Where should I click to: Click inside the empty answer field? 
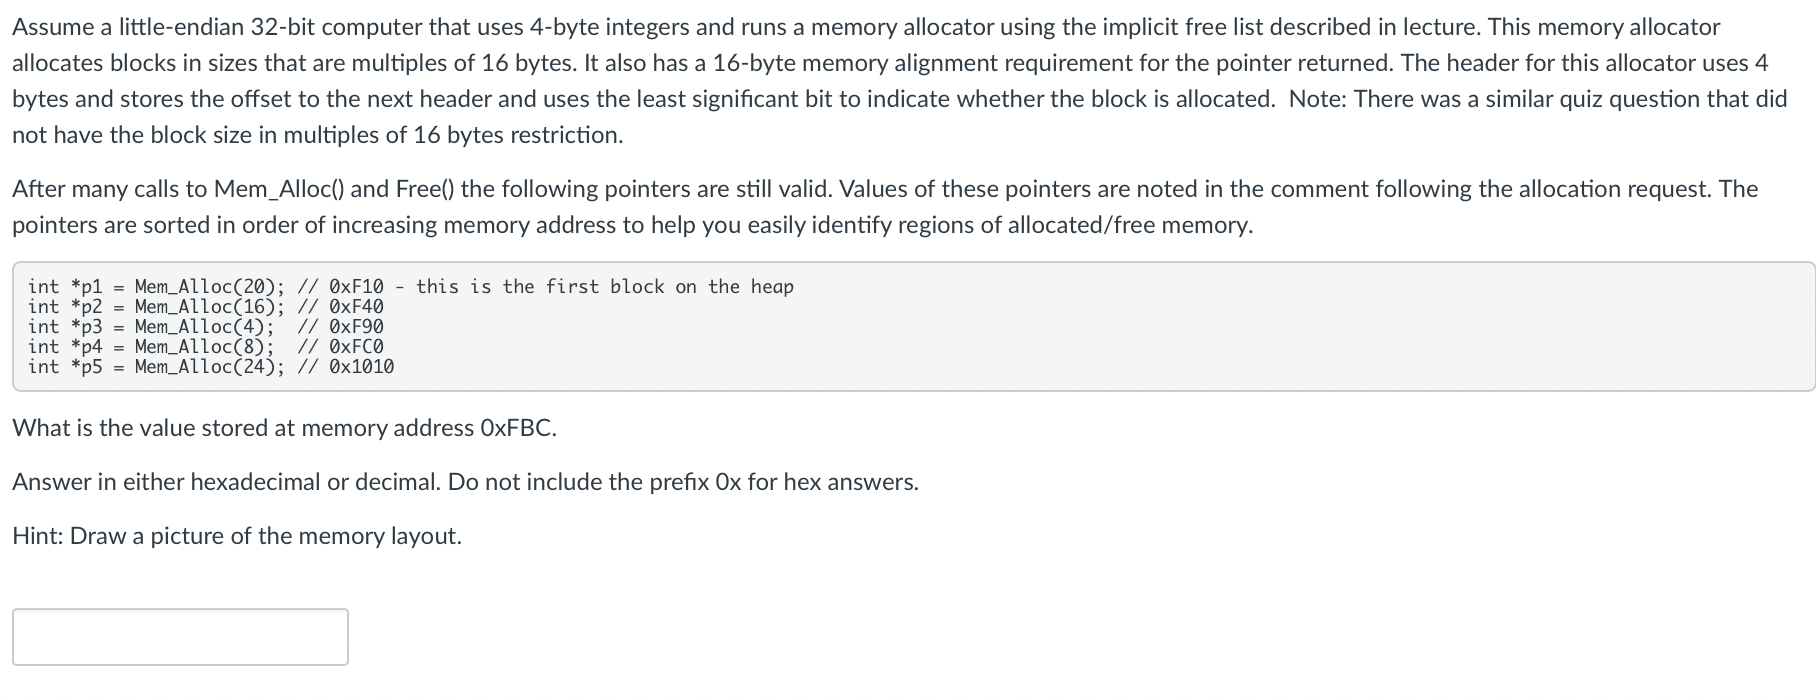coord(180,635)
